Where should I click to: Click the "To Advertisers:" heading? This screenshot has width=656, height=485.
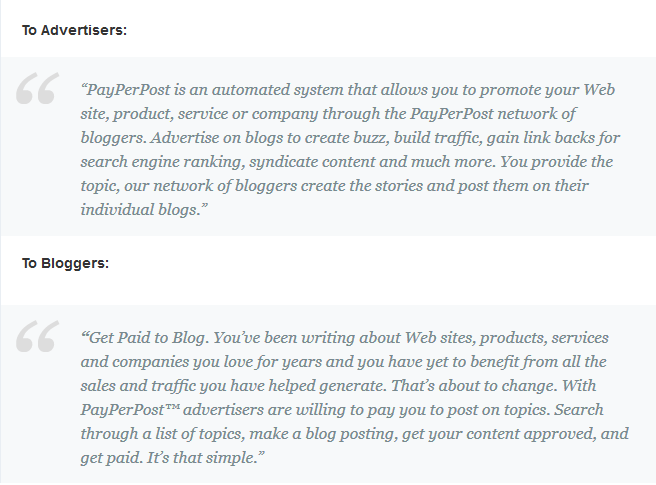point(74,30)
